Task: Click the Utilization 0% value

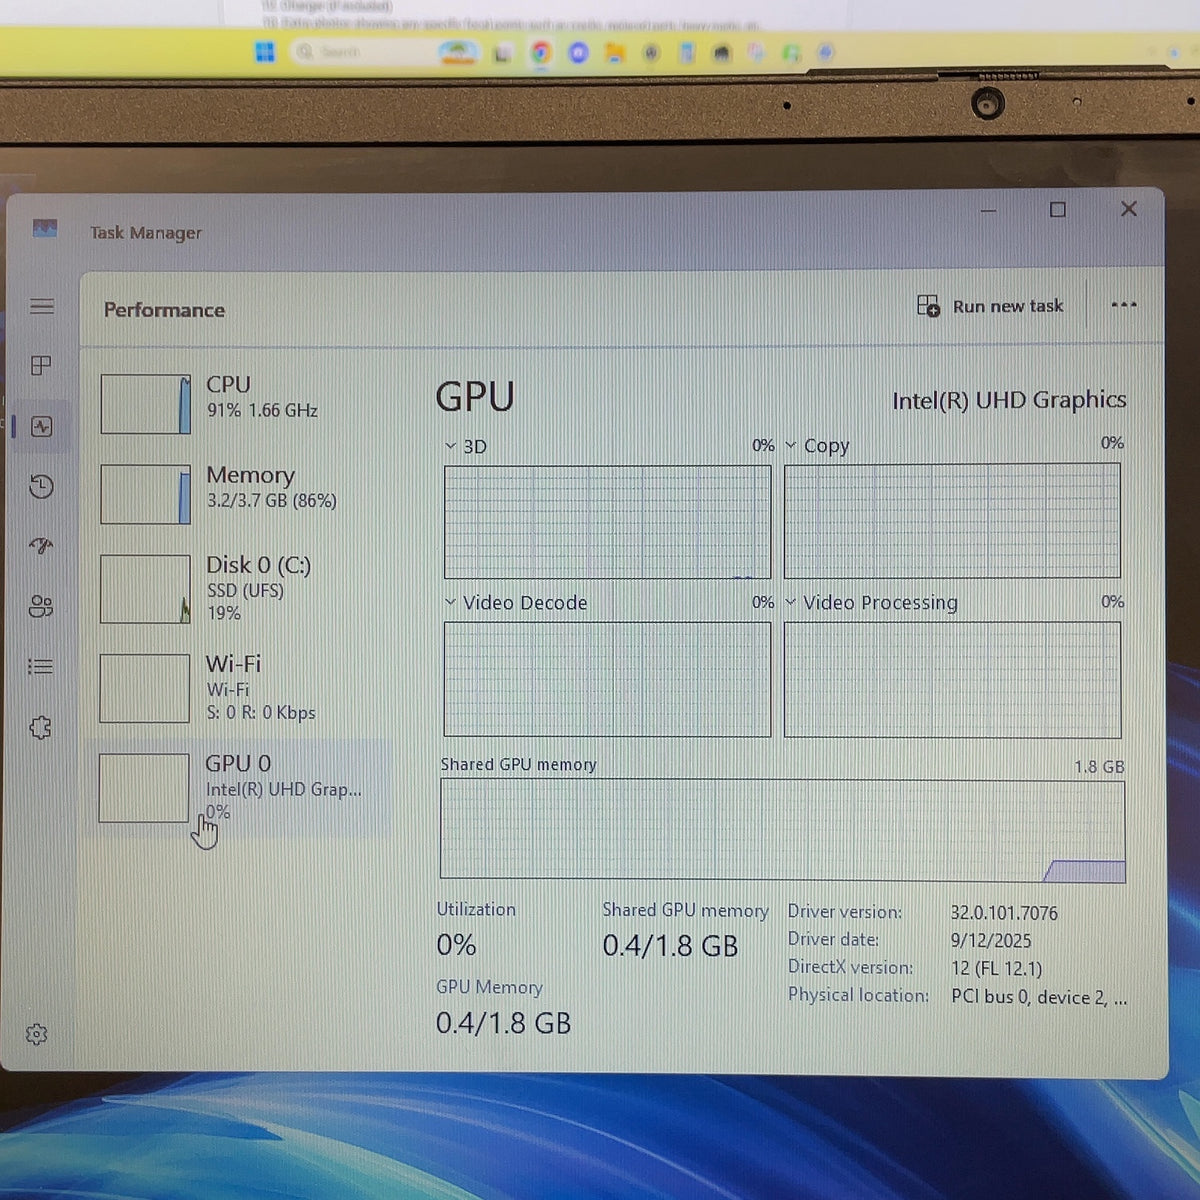Action: (456, 945)
